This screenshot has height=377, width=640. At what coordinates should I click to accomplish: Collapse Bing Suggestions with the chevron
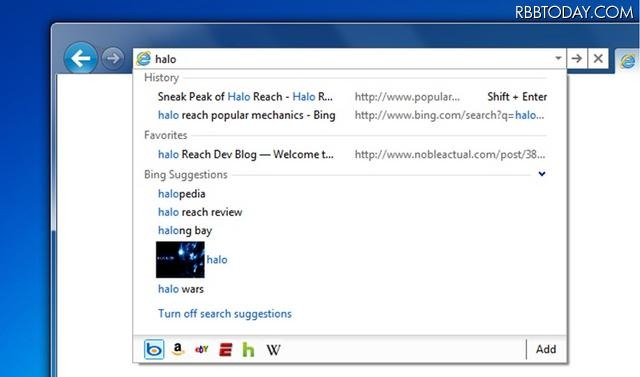point(542,174)
